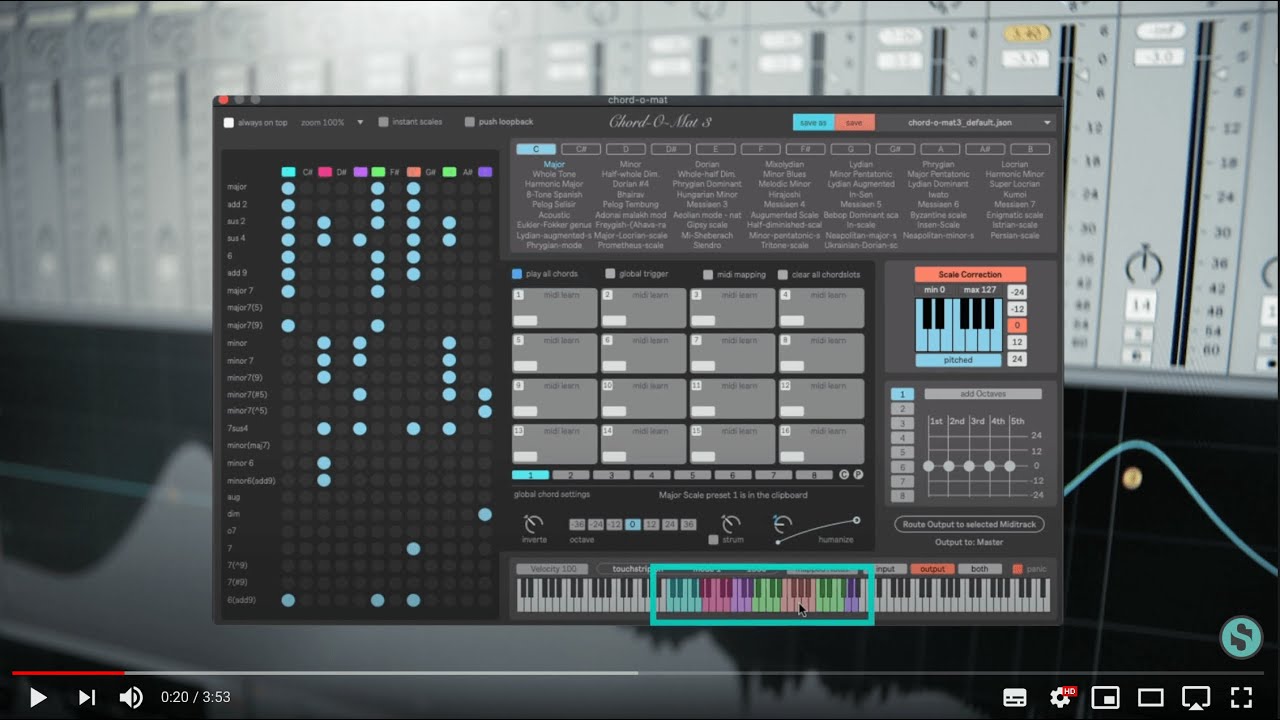Toggle the always on top checkbox

pyautogui.click(x=228, y=123)
